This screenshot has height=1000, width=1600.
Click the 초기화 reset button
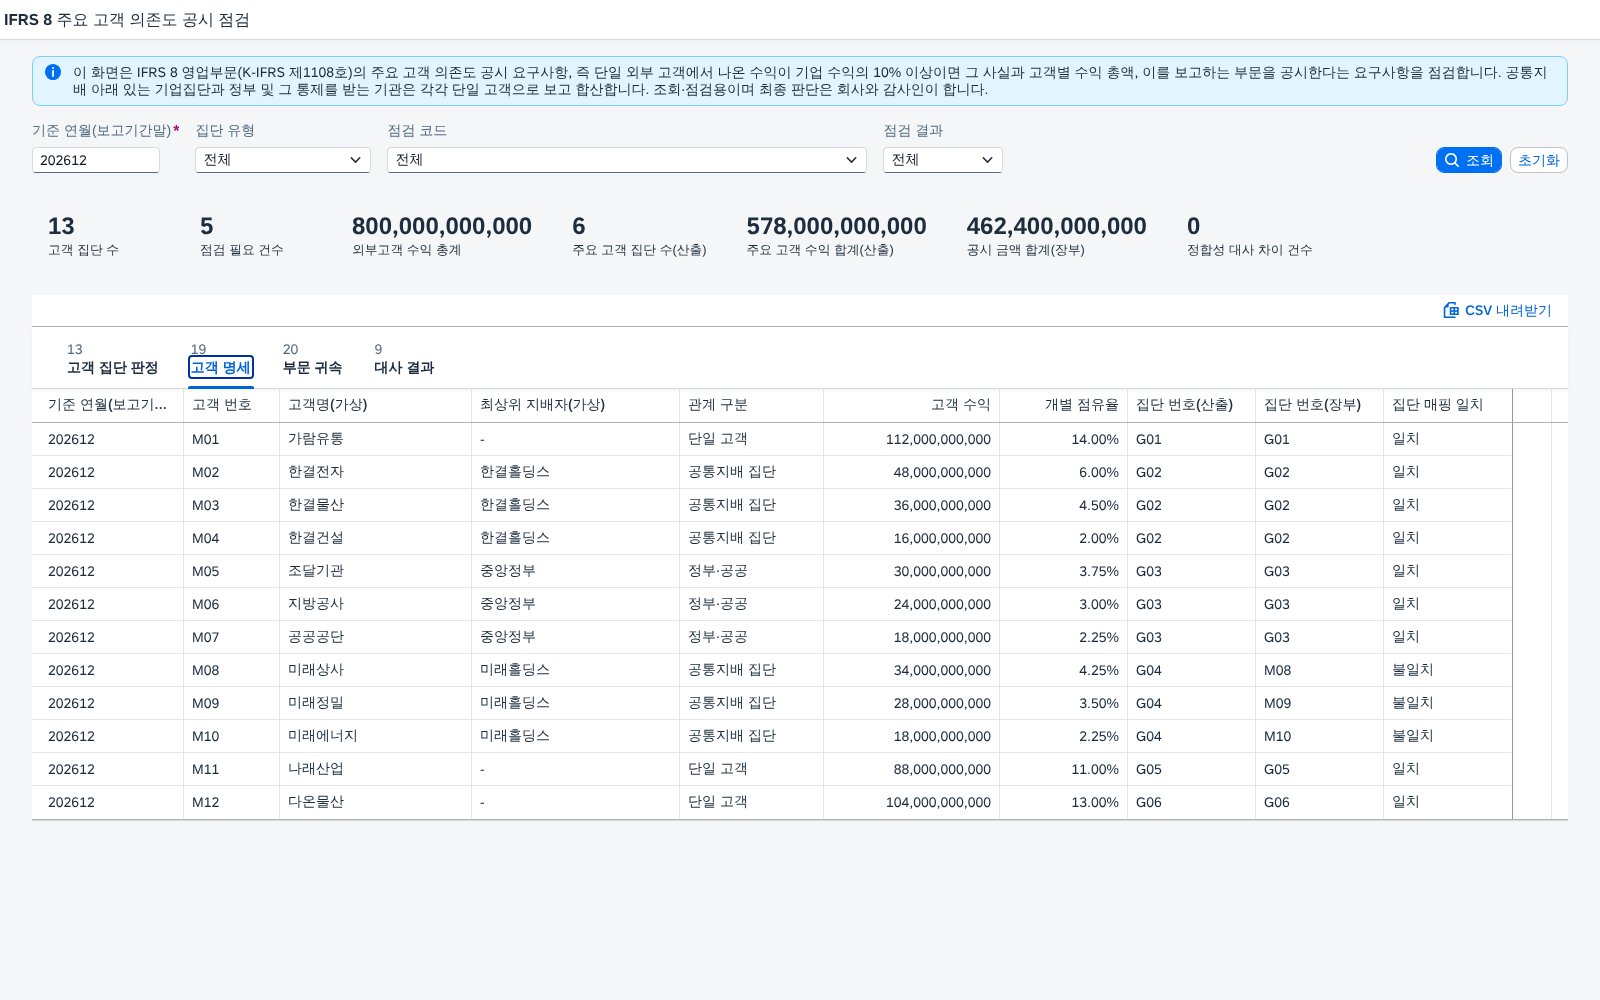coord(1538,160)
